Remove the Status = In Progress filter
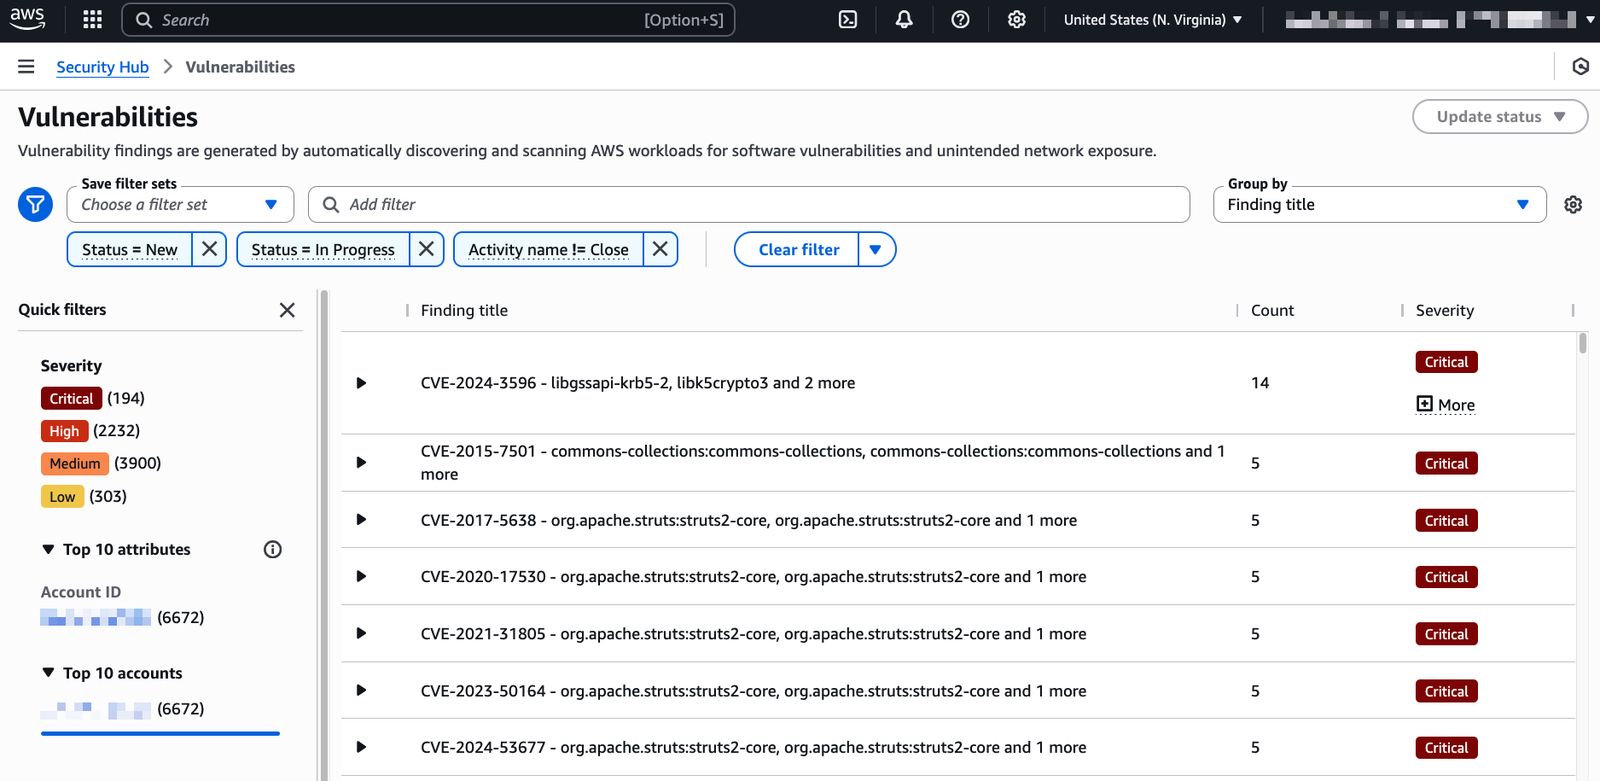The image size is (1600, 781). point(426,249)
